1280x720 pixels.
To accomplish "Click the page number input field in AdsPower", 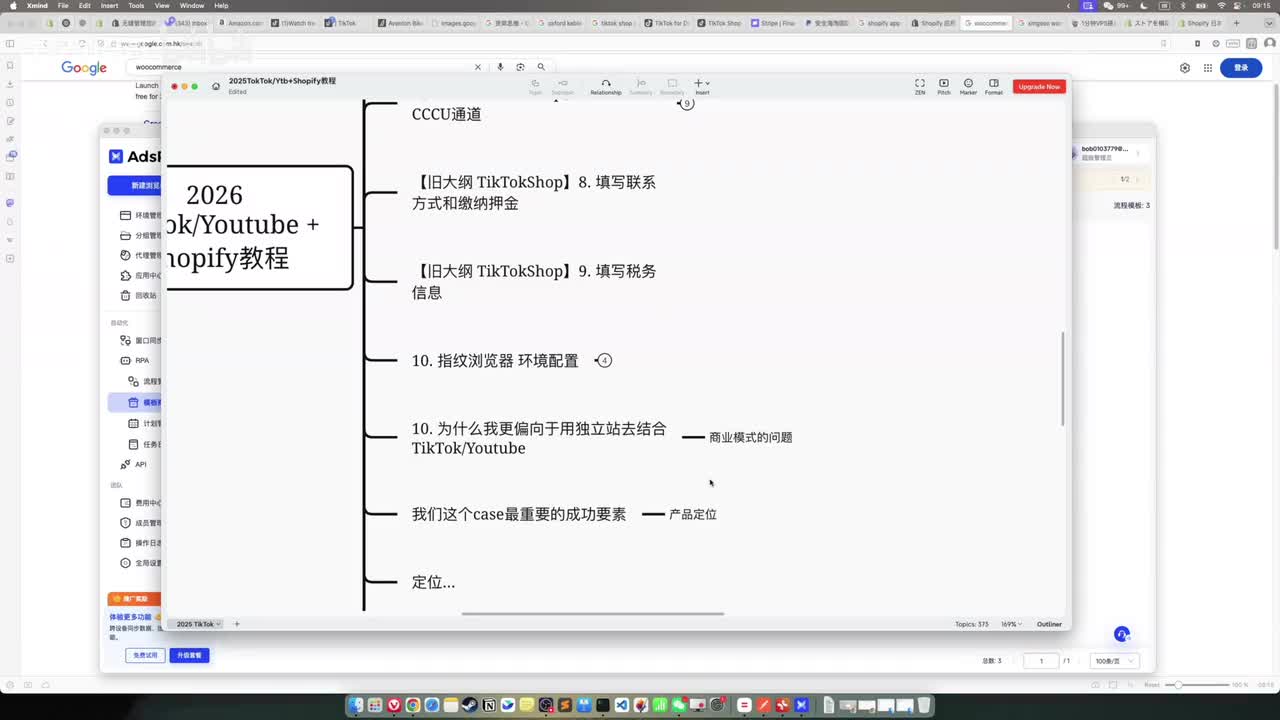I will pos(1041,661).
